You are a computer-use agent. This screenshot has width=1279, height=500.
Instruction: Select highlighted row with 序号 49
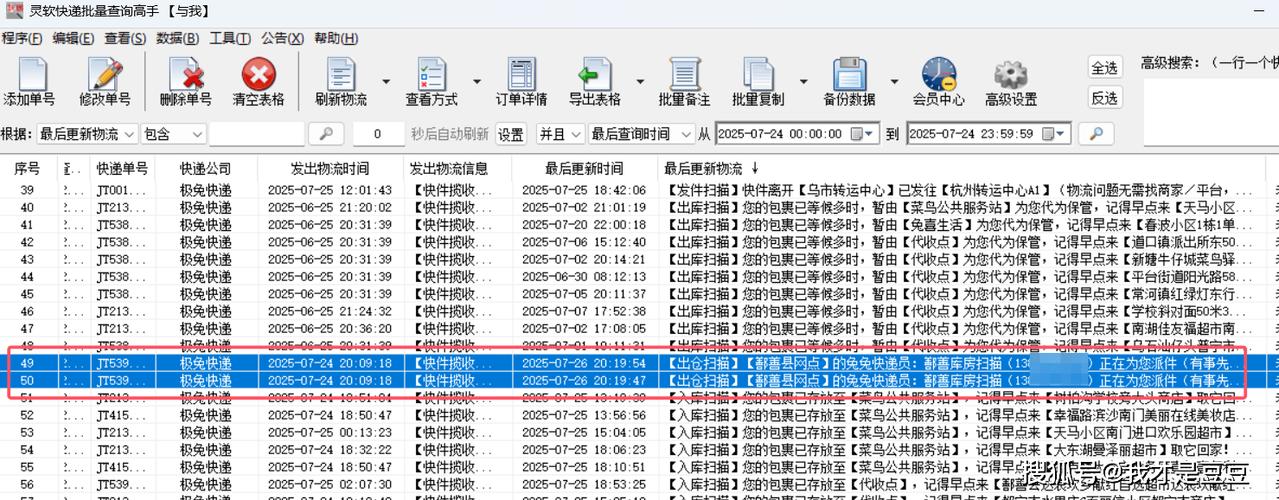pos(639,363)
